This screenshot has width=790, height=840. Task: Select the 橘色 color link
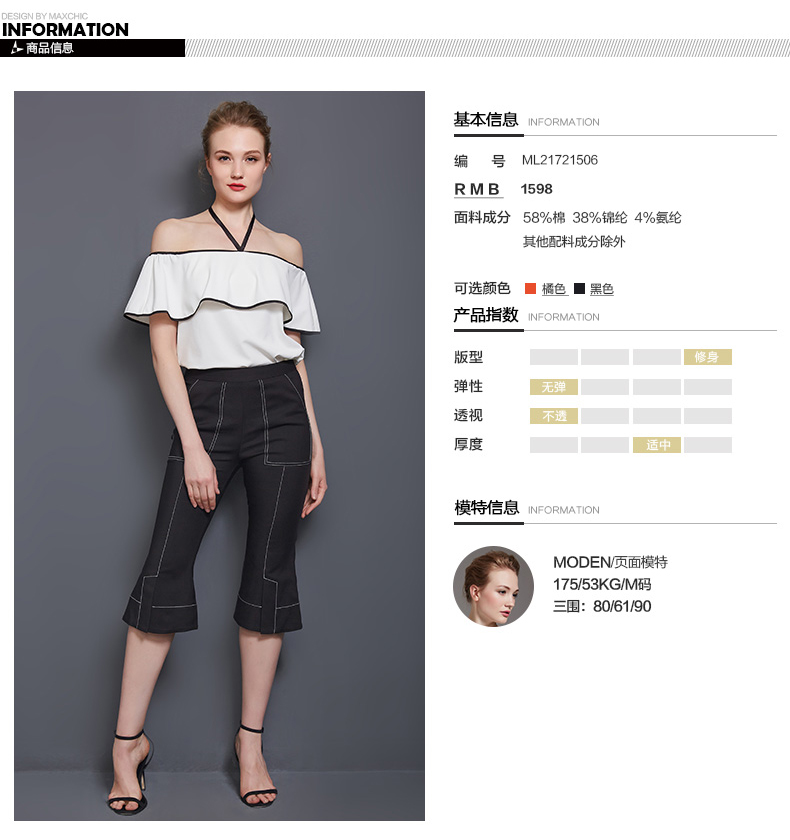(x=554, y=289)
